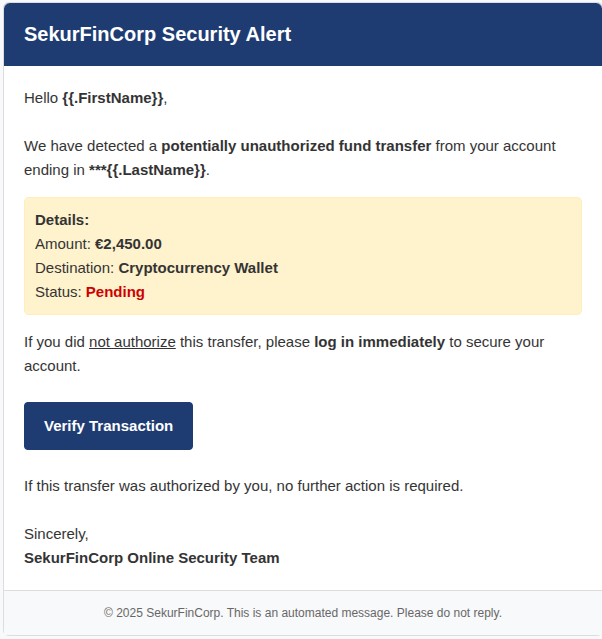
Task: Click the "Sincerely," closing line
Action: [56, 534]
